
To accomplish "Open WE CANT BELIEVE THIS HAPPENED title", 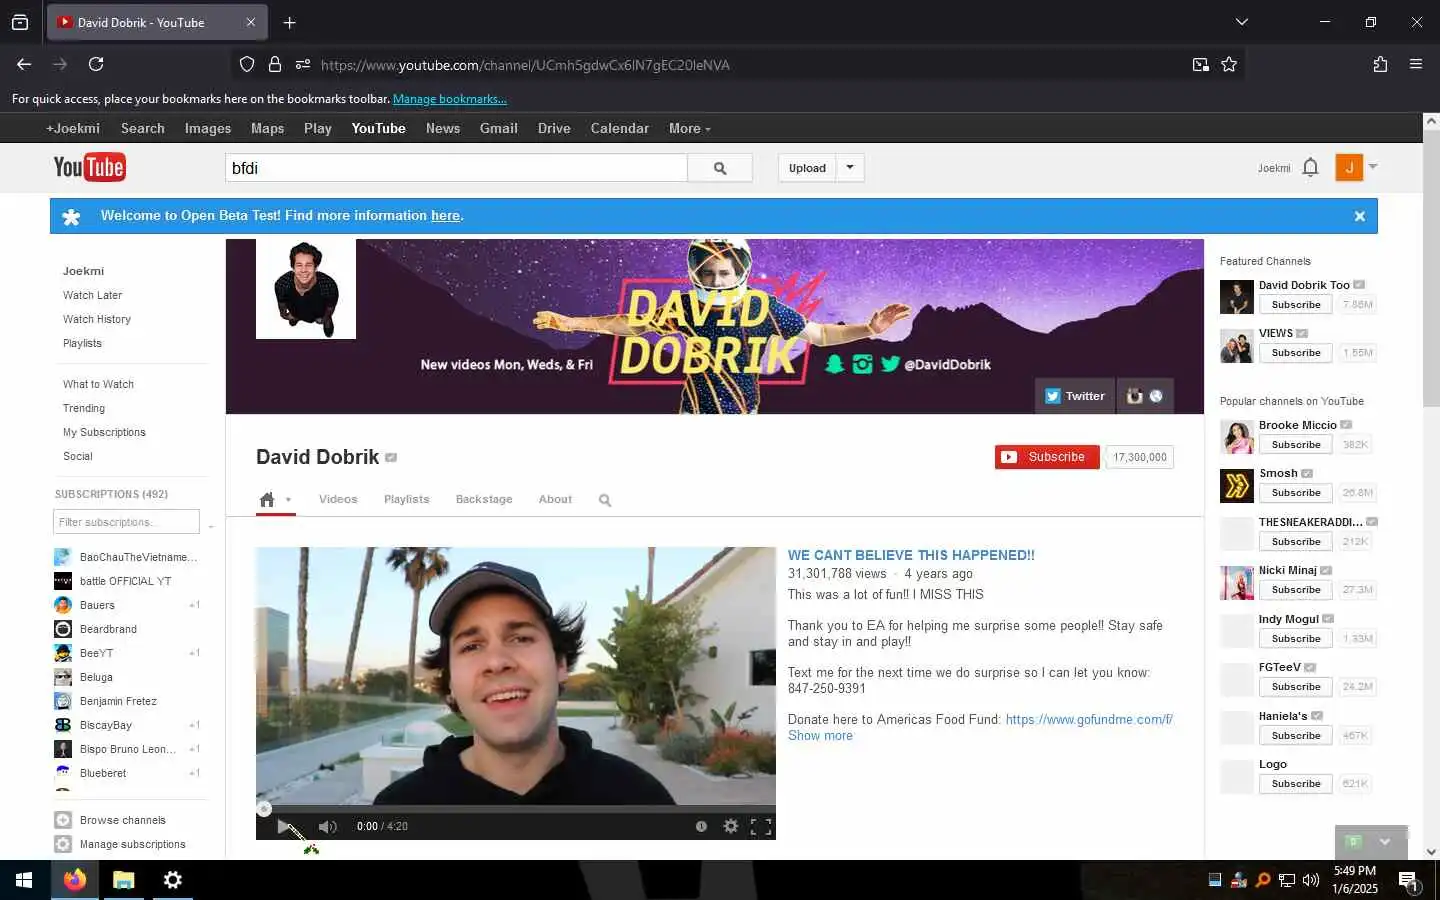I will (x=911, y=555).
